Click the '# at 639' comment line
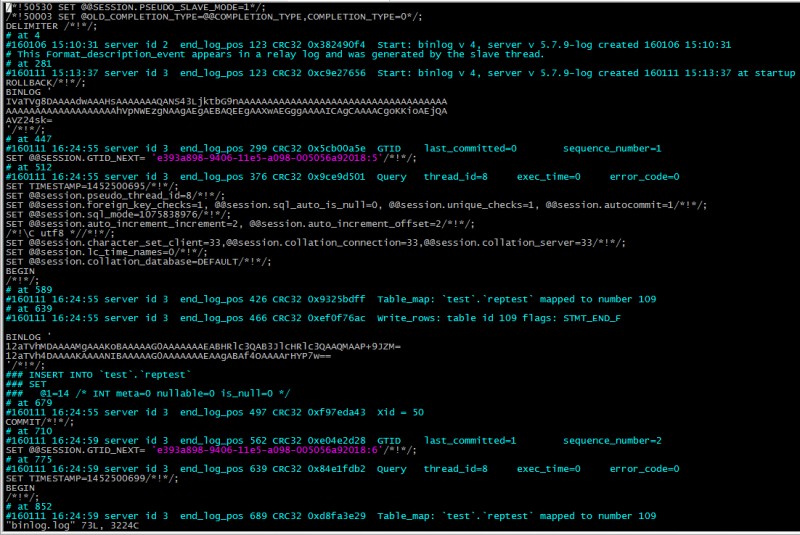 (x=29, y=309)
